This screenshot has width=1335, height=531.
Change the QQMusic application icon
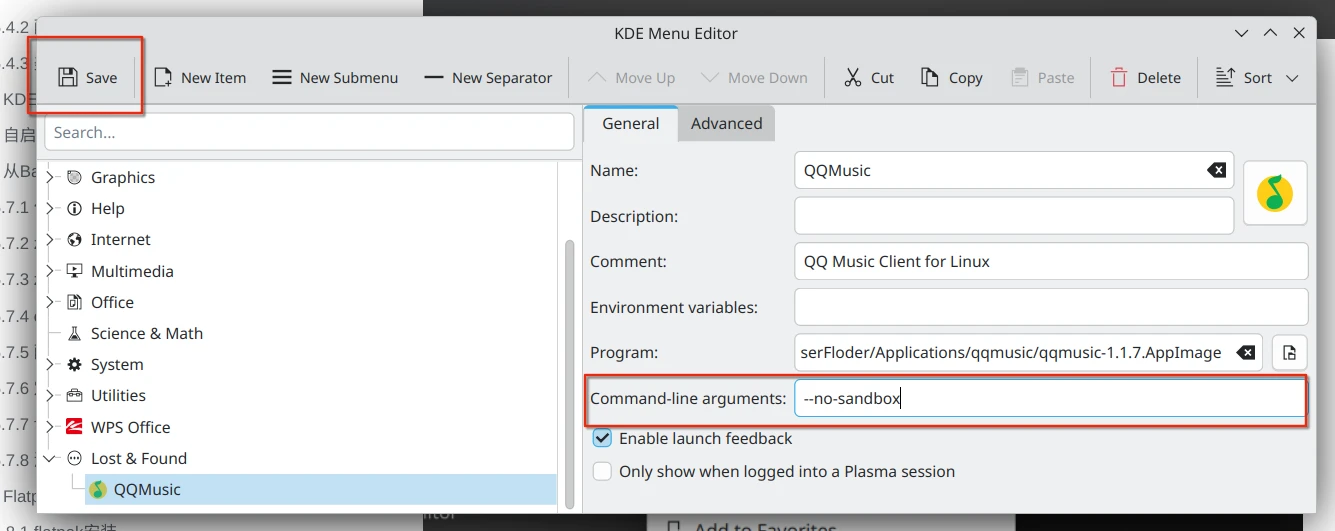pos(1275,193)
